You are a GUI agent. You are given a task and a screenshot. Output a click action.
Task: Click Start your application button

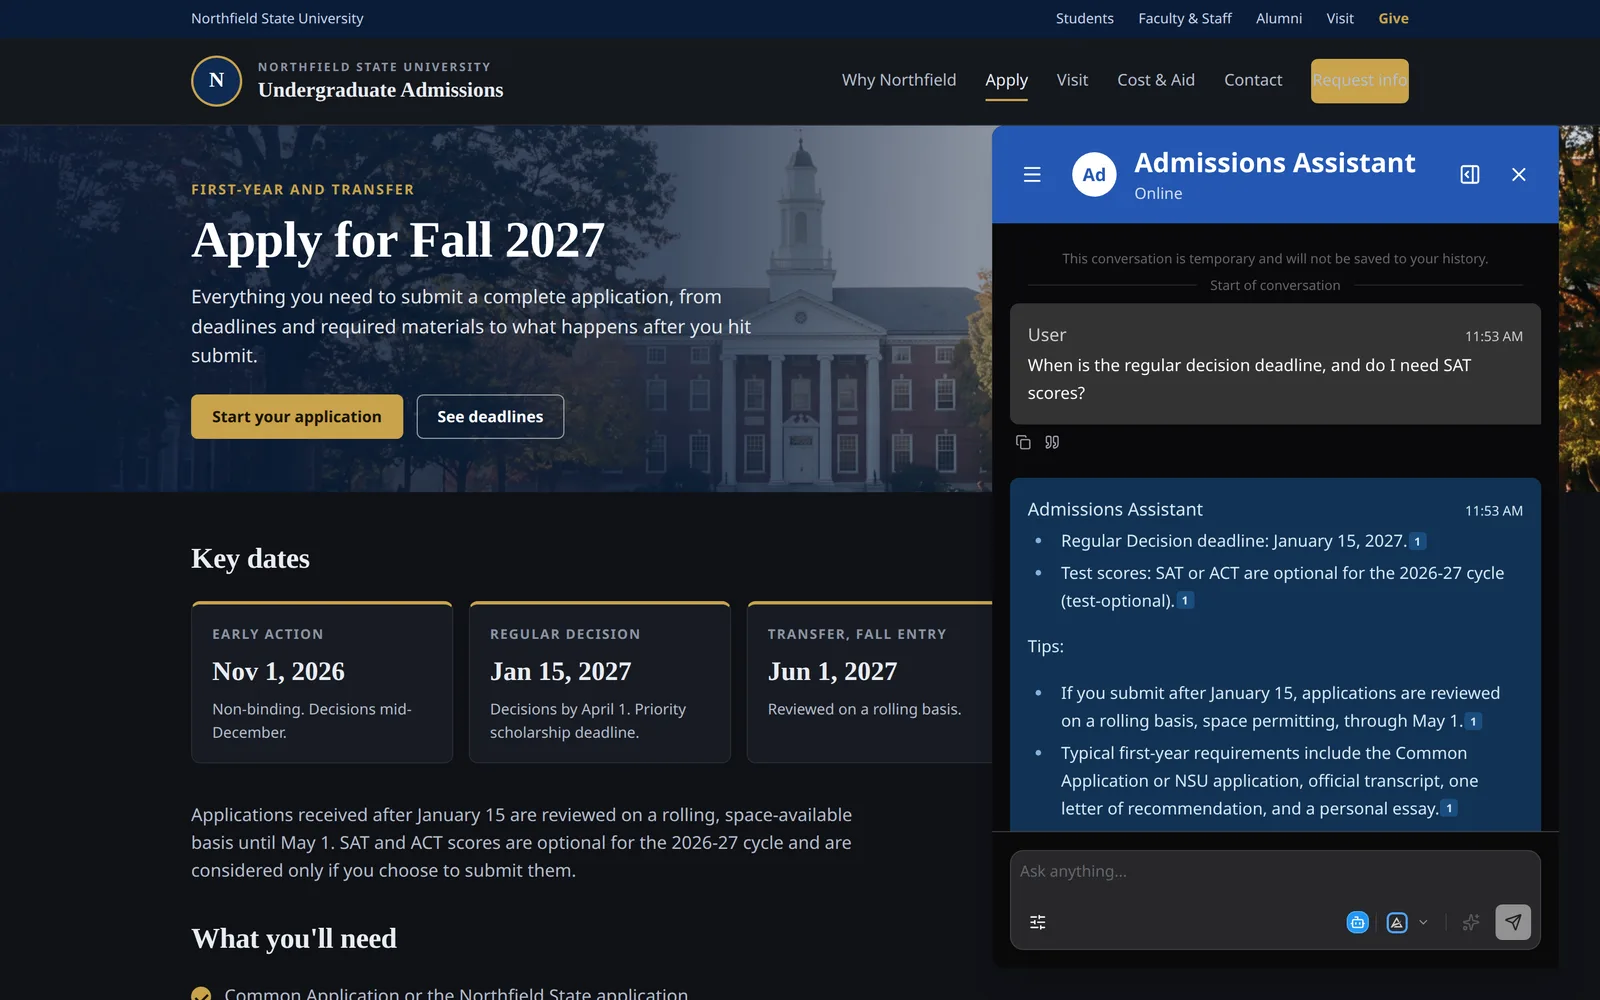point(297,417)
